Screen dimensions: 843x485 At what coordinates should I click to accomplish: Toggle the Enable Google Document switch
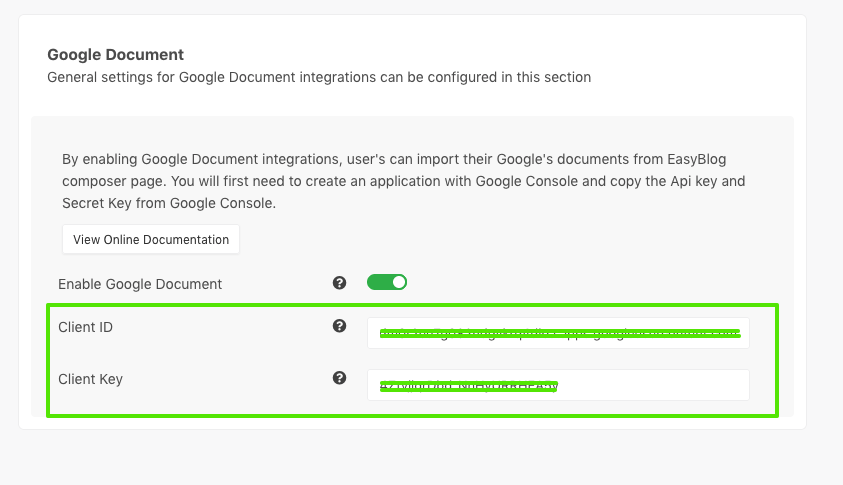pyautogui.click(x=387, y=282)
